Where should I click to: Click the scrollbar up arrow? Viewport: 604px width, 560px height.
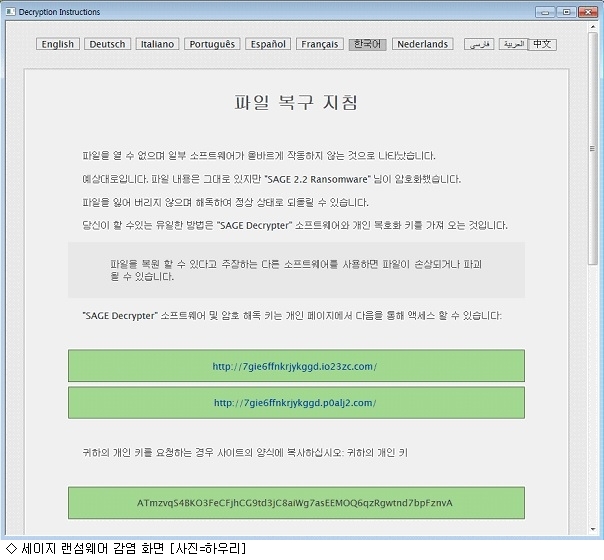[592, 27]
